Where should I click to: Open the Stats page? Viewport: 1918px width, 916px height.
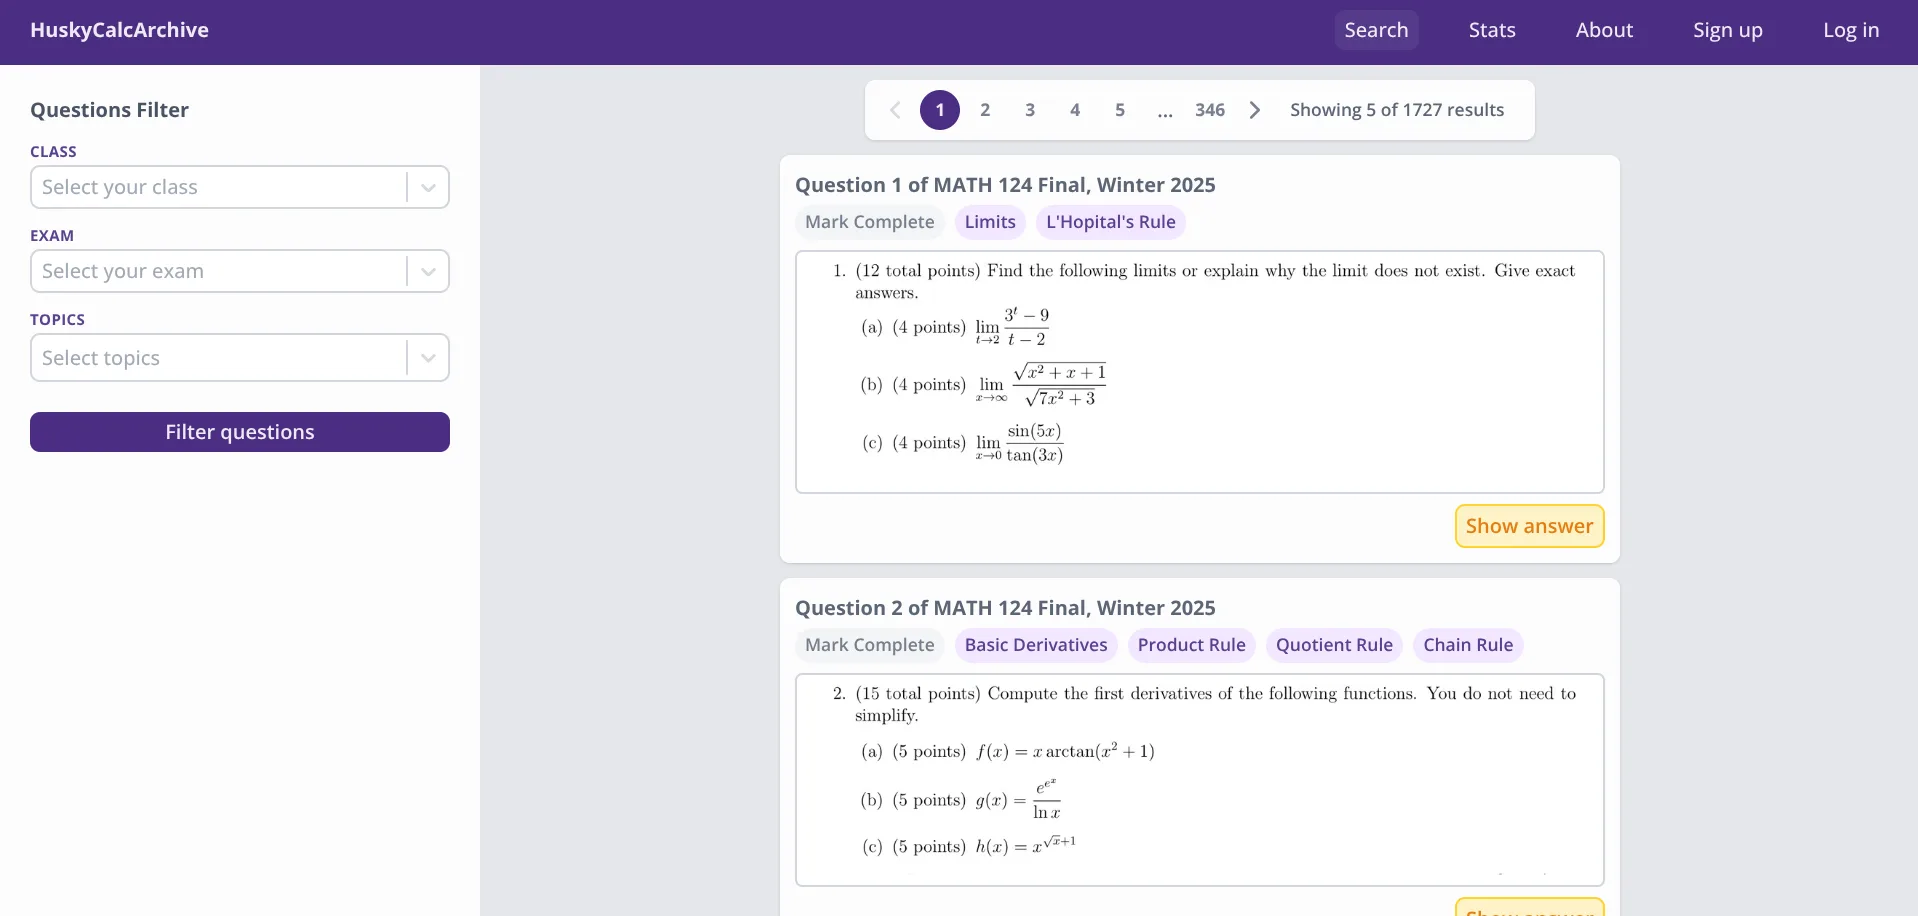click(x=1492, y=30)
